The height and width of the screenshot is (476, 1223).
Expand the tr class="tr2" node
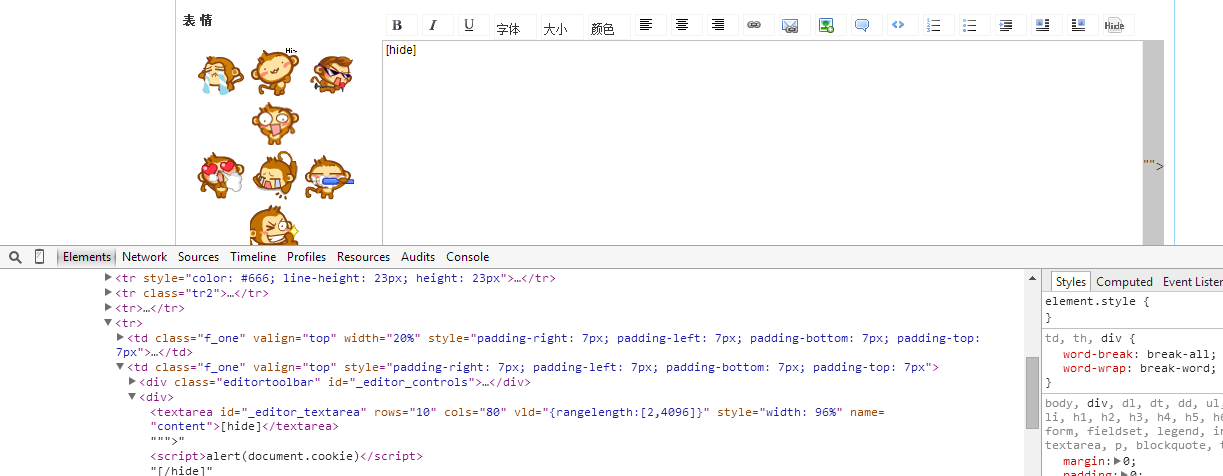pos(109,293)
